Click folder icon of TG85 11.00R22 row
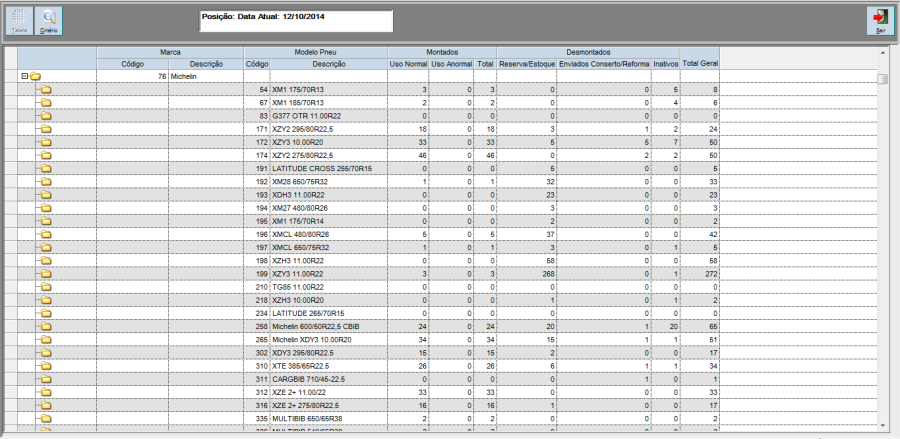Viewport: 900px width, 439px height. tap(46, 287)
